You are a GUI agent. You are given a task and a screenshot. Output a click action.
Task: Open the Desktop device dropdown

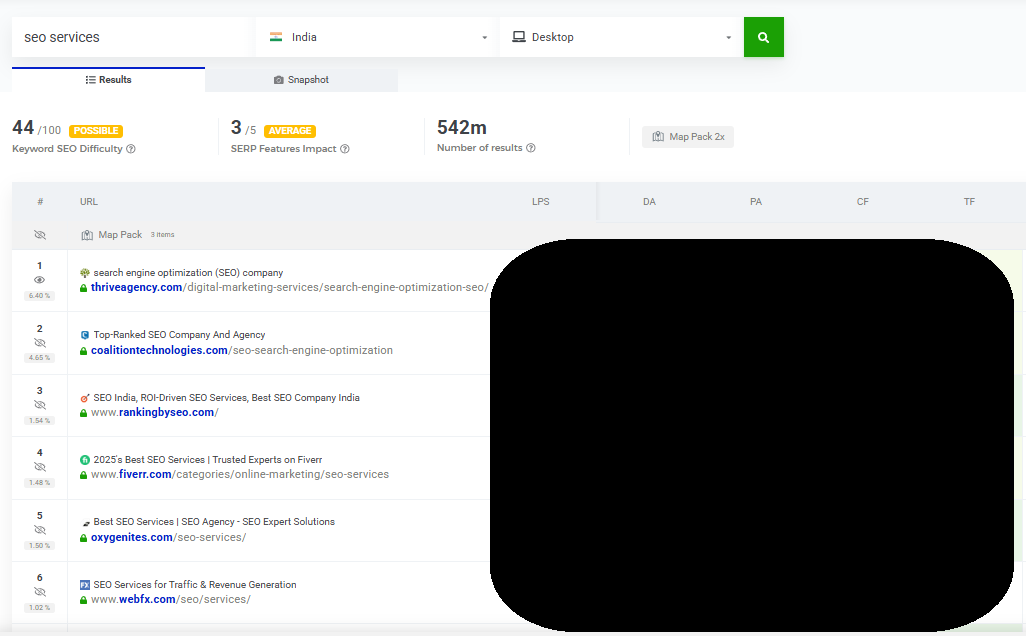pyautogui.click(x=621, y=37)
